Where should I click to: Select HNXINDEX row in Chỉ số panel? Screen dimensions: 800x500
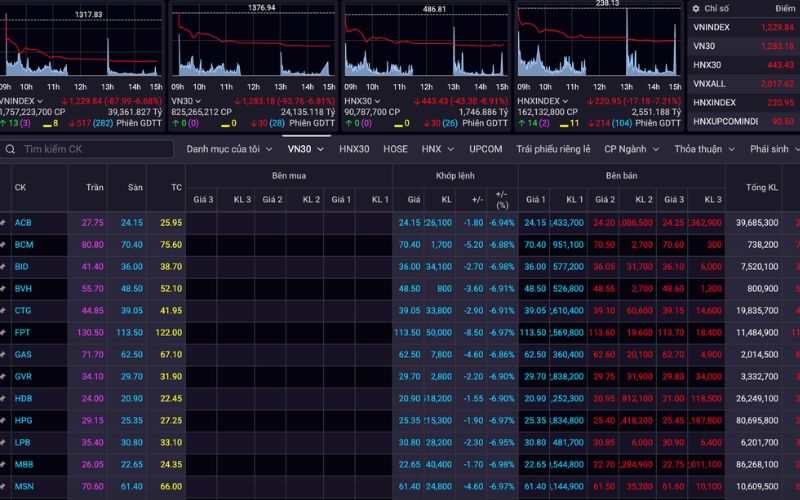point(744,103)
